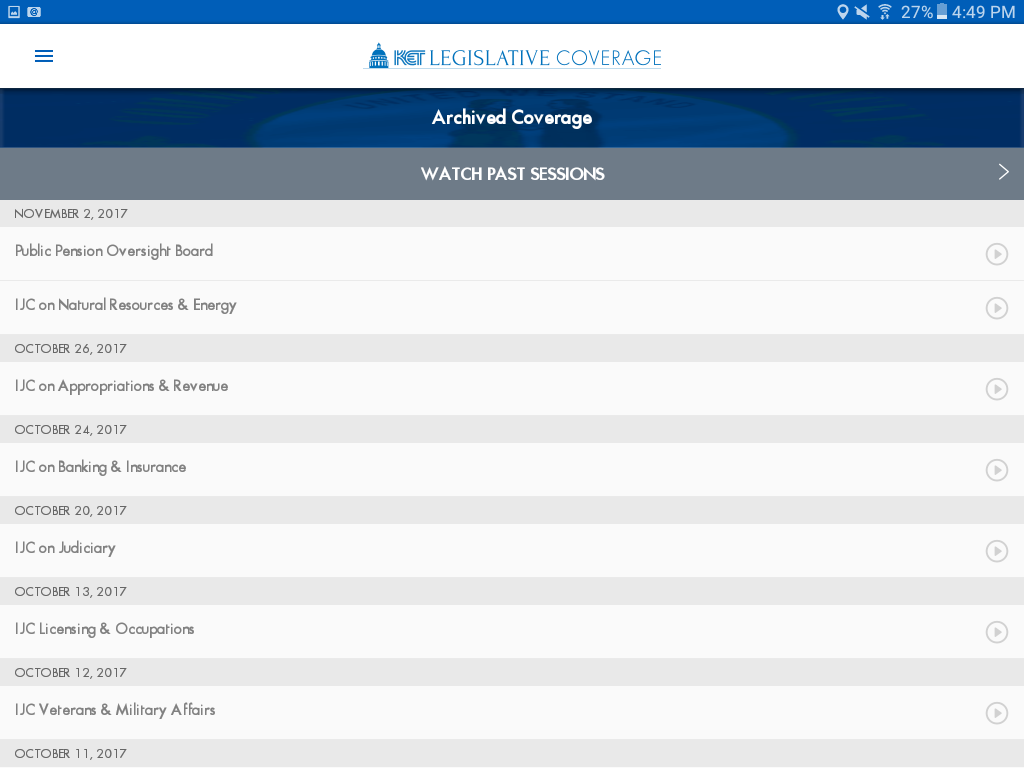
Task: Select IJC on Natural Resources & Energy title
Action: 125,306
